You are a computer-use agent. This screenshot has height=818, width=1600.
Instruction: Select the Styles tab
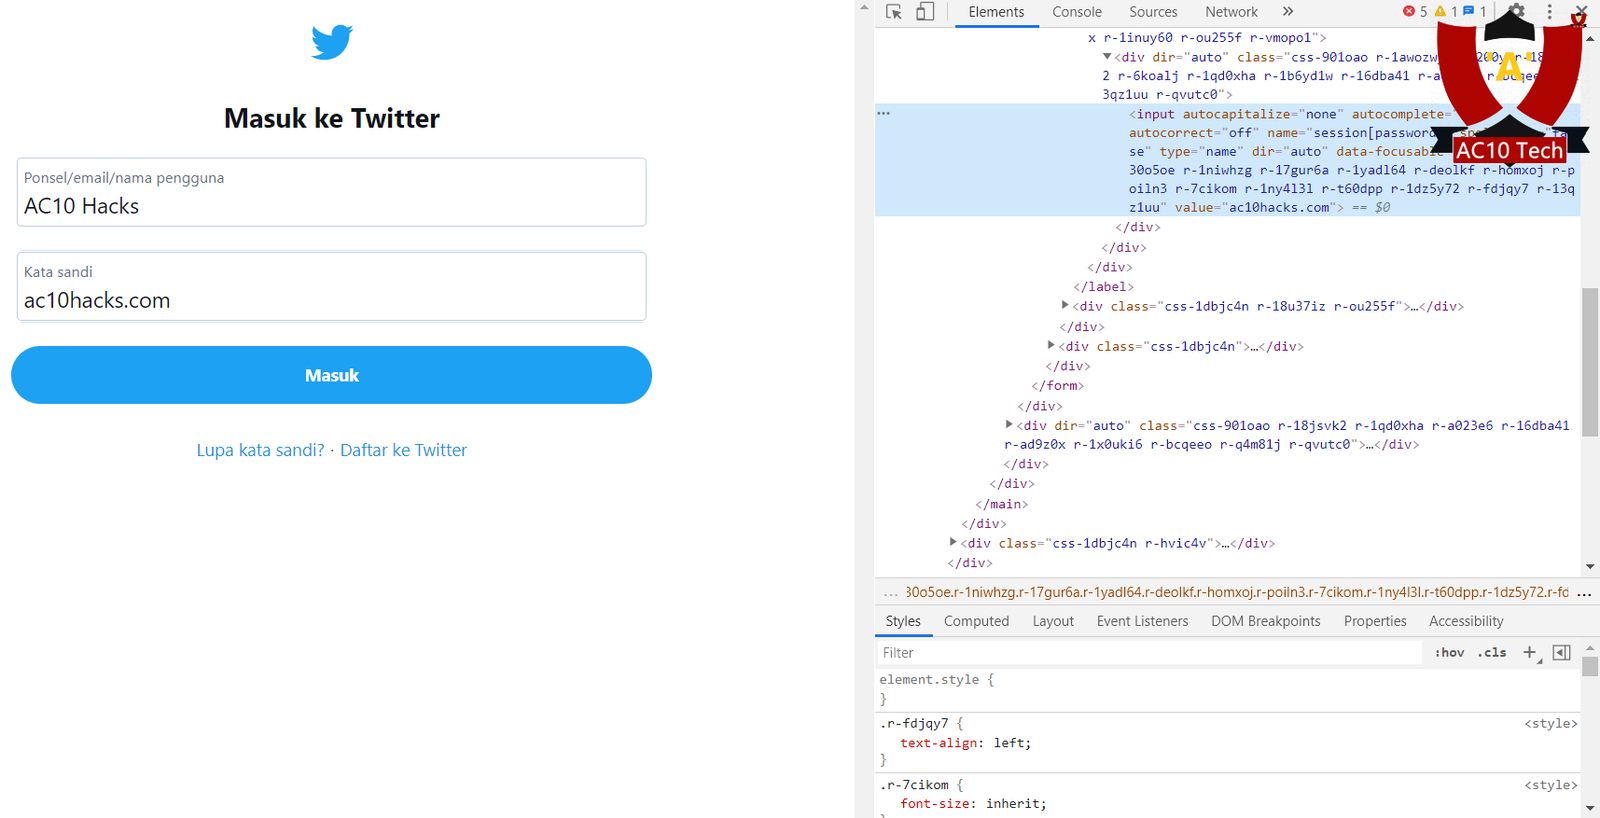(x=903, y=621)
